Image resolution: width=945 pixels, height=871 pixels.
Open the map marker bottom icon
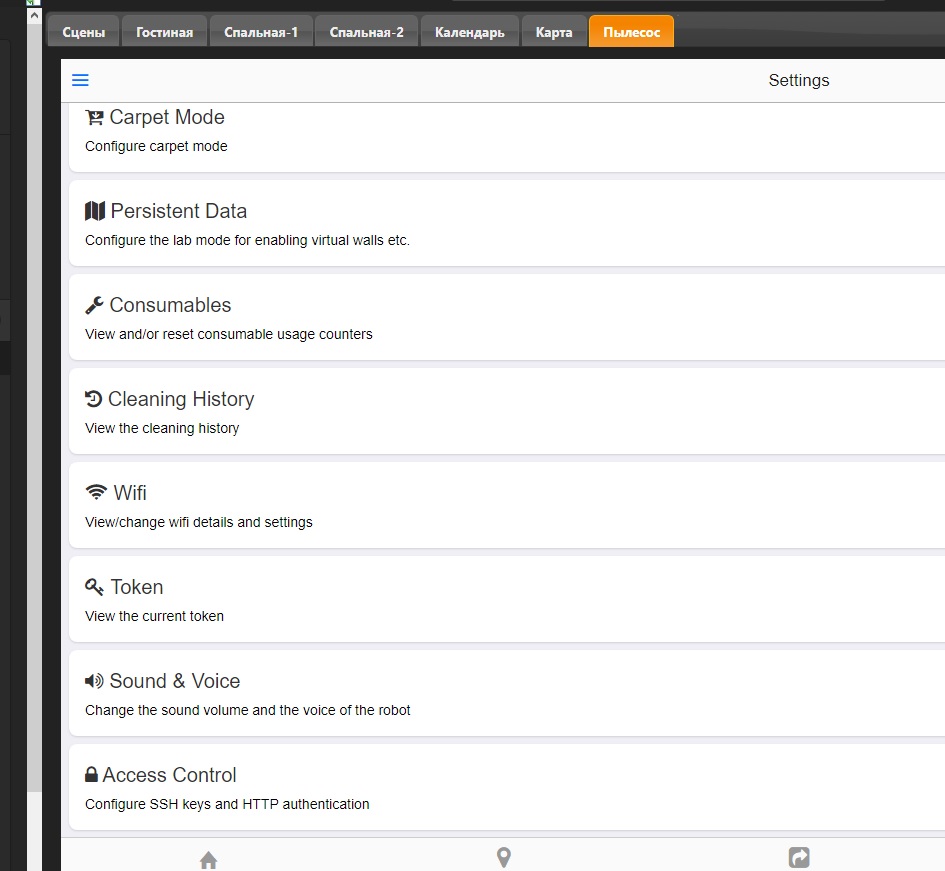(x=504, y=858)
